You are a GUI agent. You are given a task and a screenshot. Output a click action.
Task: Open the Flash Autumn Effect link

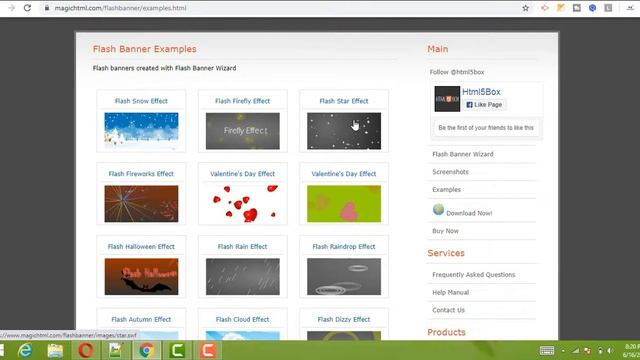pos(141,319)
